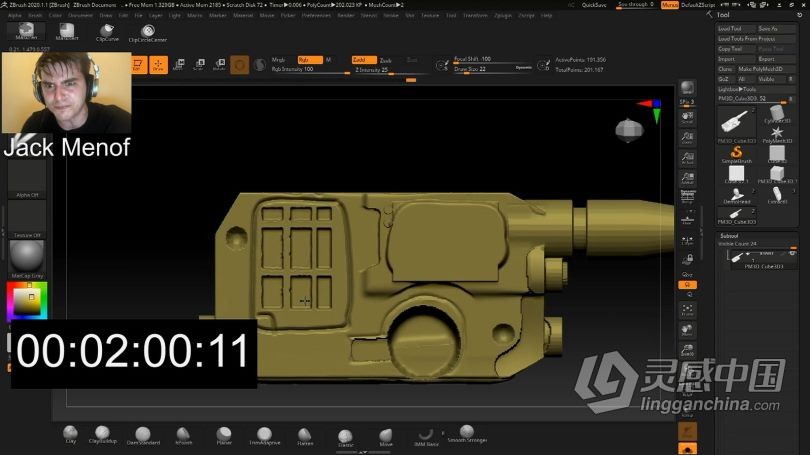Screen dimensions: 810x455
Task: Choose the IMM Basic brush
Action: [x=426, y=437]
